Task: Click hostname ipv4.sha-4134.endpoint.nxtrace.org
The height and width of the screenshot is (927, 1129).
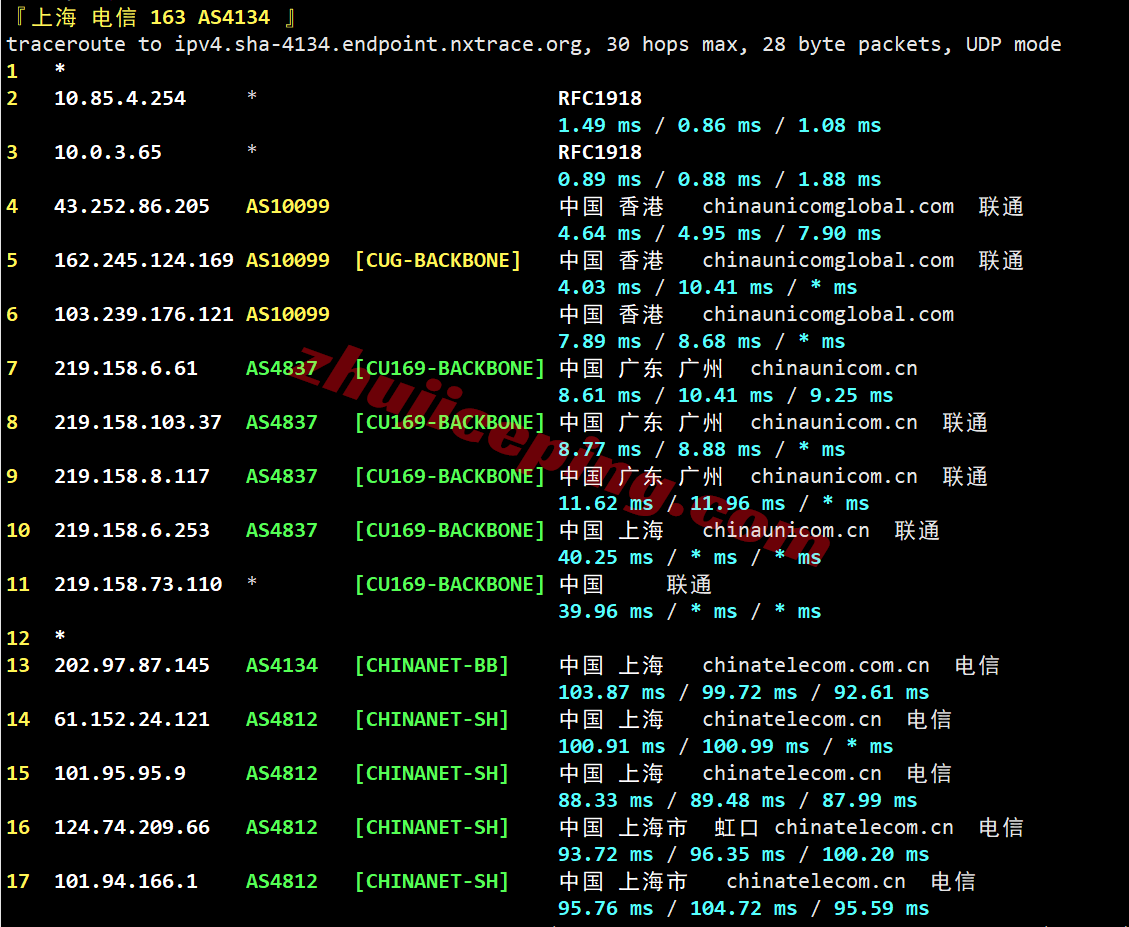Action: click(x=378, y=45)
